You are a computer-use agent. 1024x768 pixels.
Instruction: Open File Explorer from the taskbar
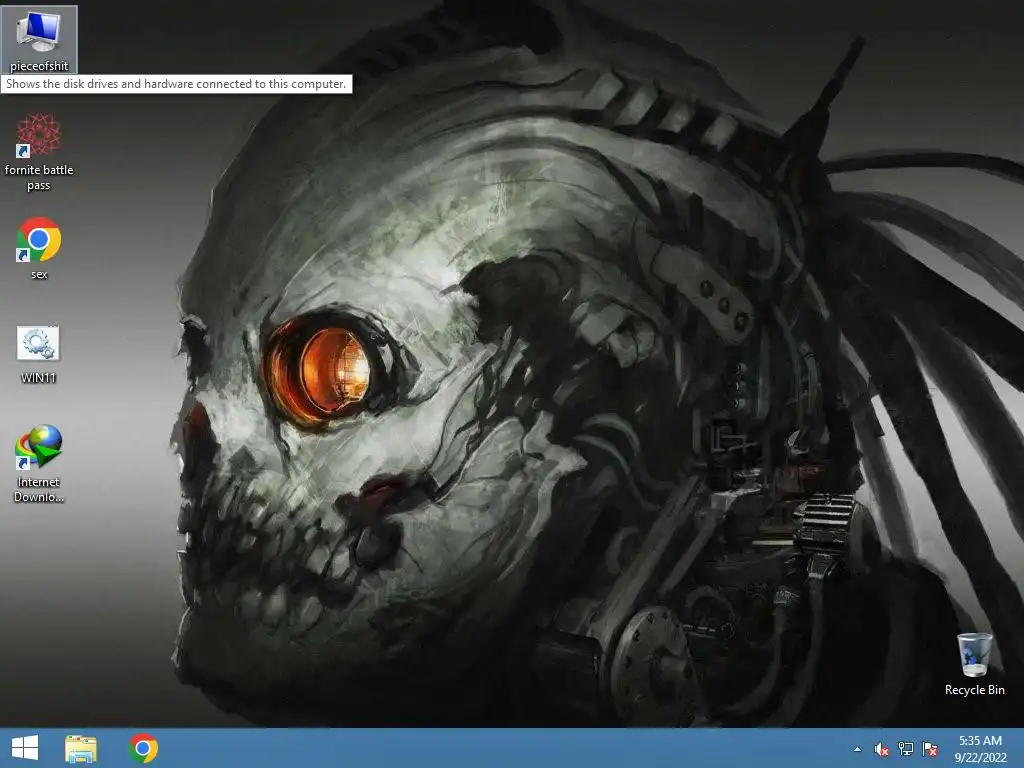pos(81,748)
